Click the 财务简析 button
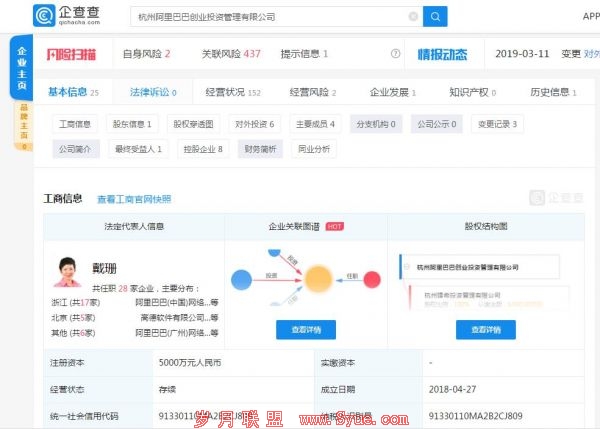The width and height of the screenshot is (600, 429). click(x=260, y=149)
